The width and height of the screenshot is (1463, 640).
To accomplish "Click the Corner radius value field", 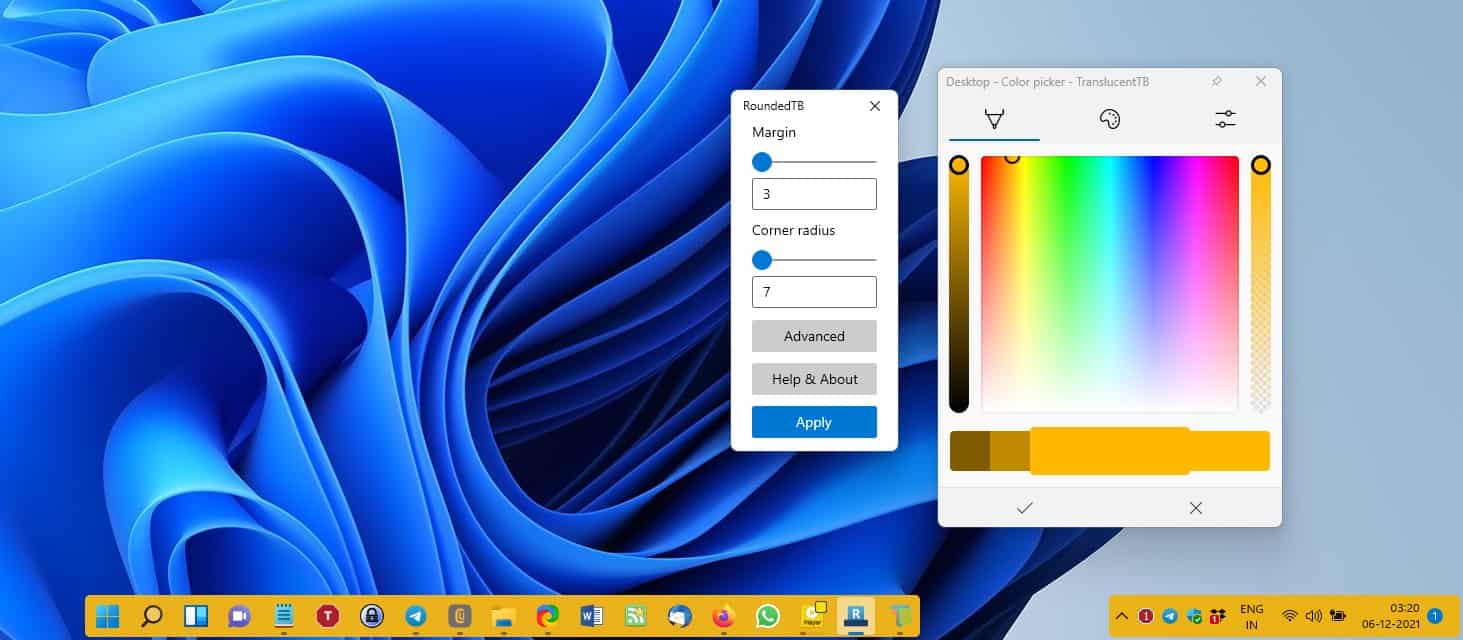I will (814, 292).
